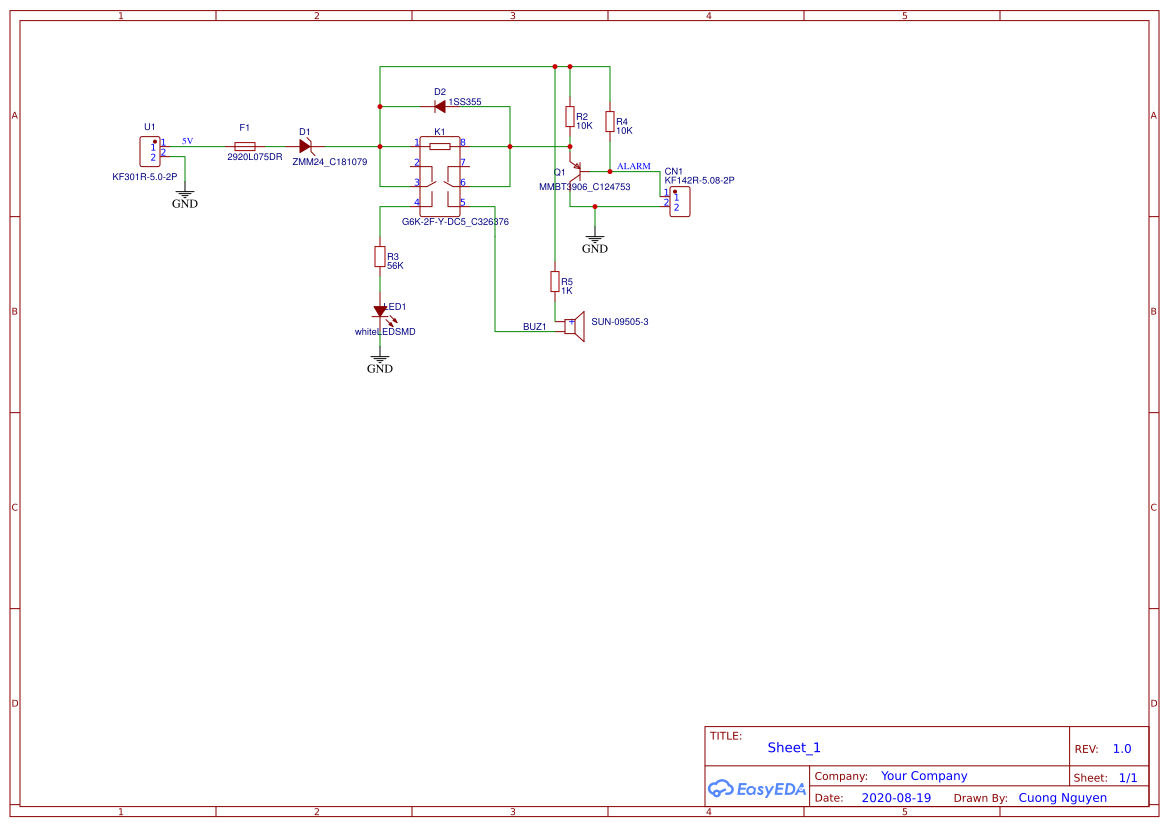Screen dimensions: 1169x827
Task: Click the 10K value beside R2
Action: coord(584,126)
